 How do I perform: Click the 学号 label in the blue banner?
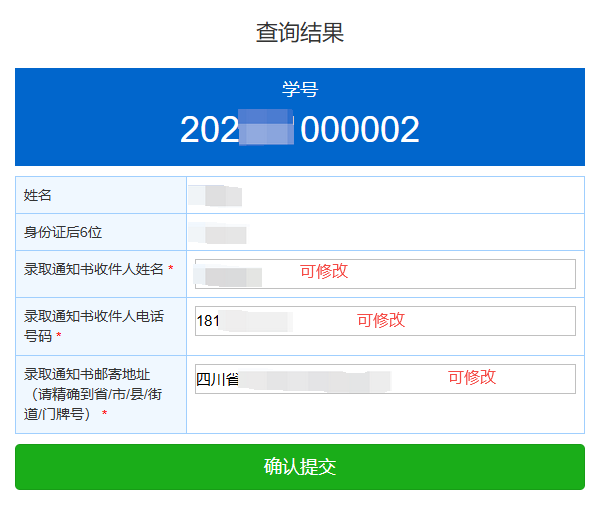(x=300, y=89)
